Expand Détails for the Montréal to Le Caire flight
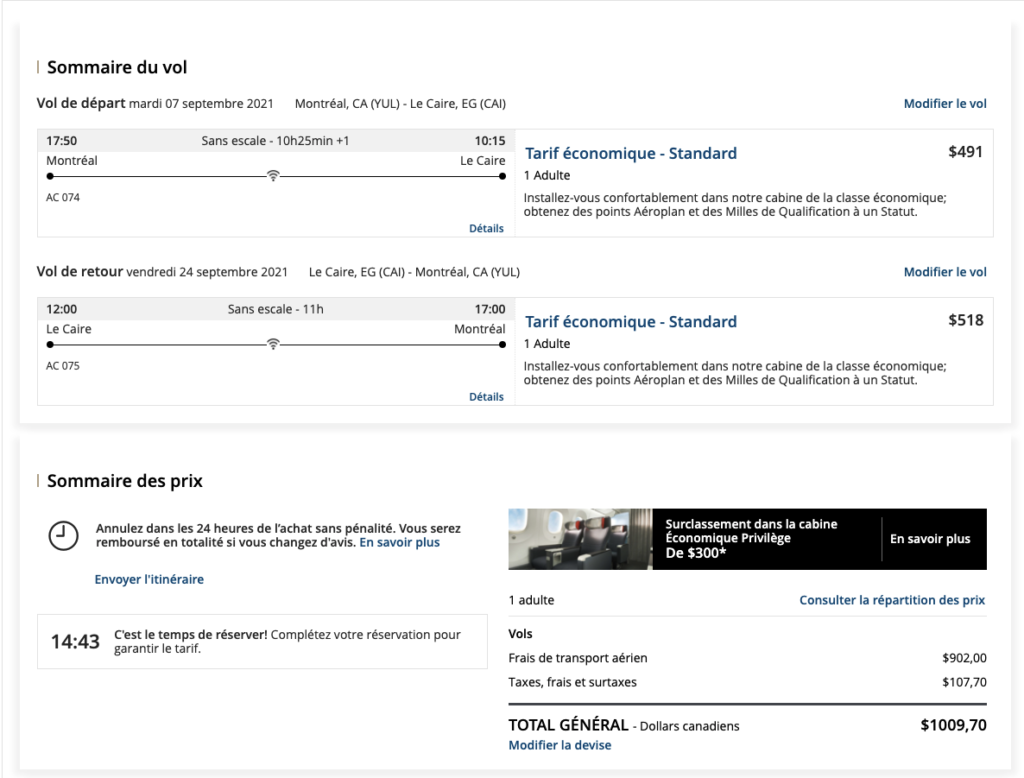Screen dimensions: 1024x778 tap(486, 229)
